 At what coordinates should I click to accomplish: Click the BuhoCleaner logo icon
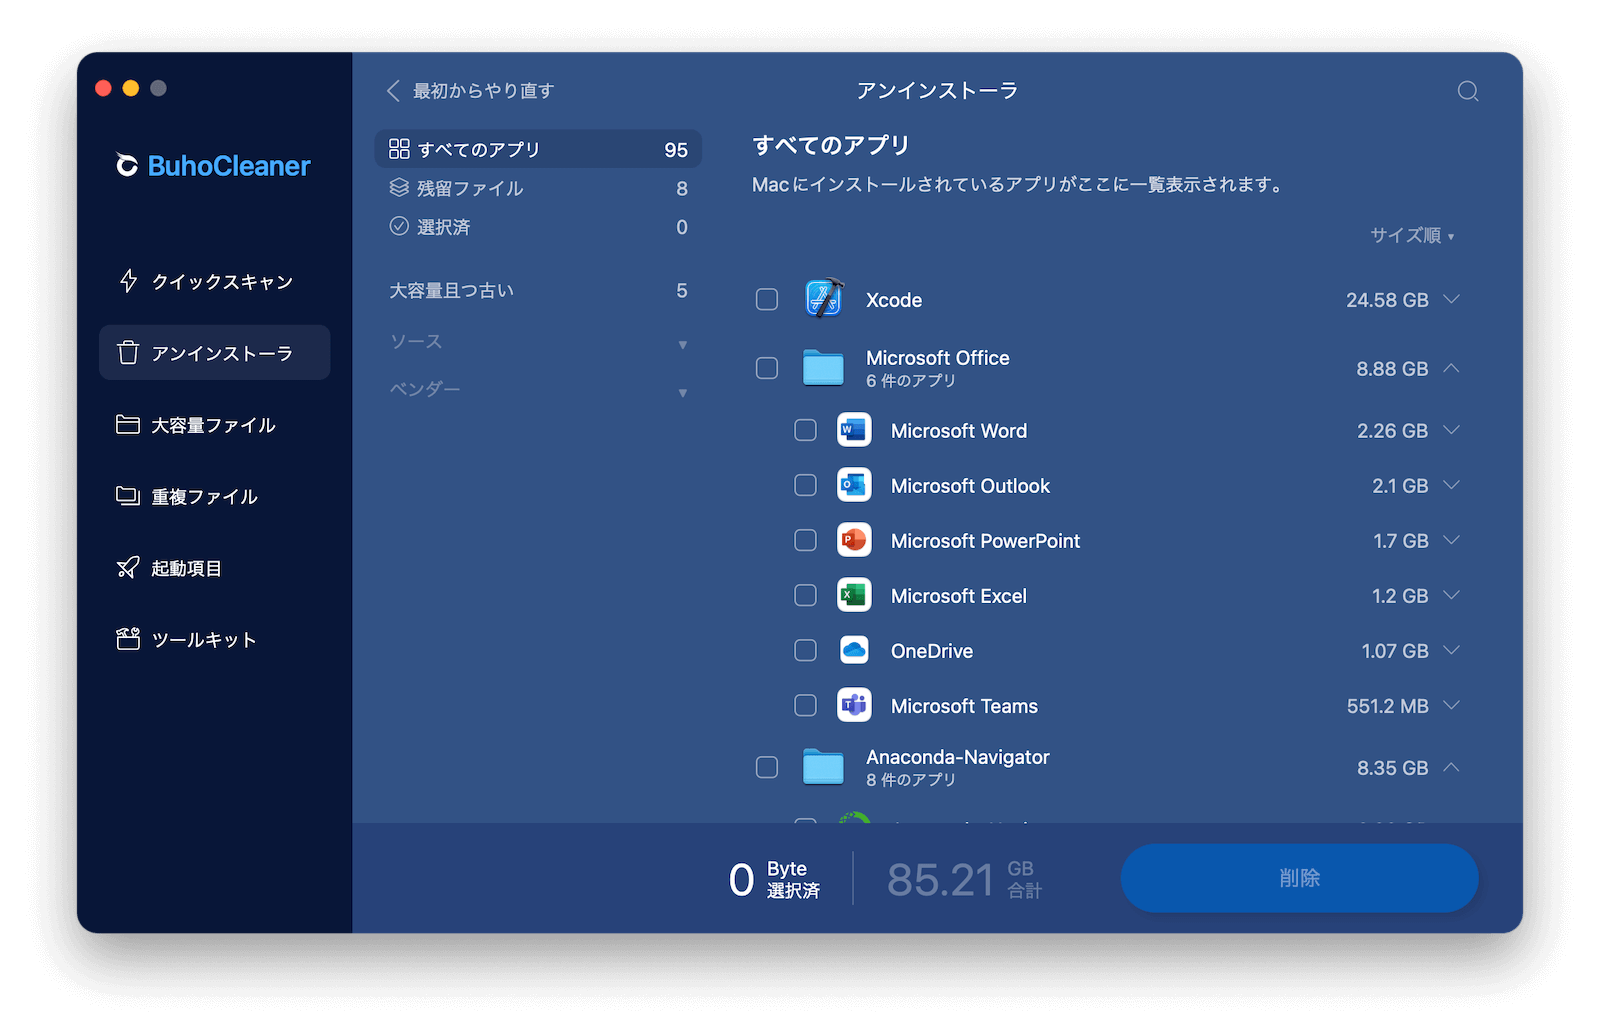[127, 165]
